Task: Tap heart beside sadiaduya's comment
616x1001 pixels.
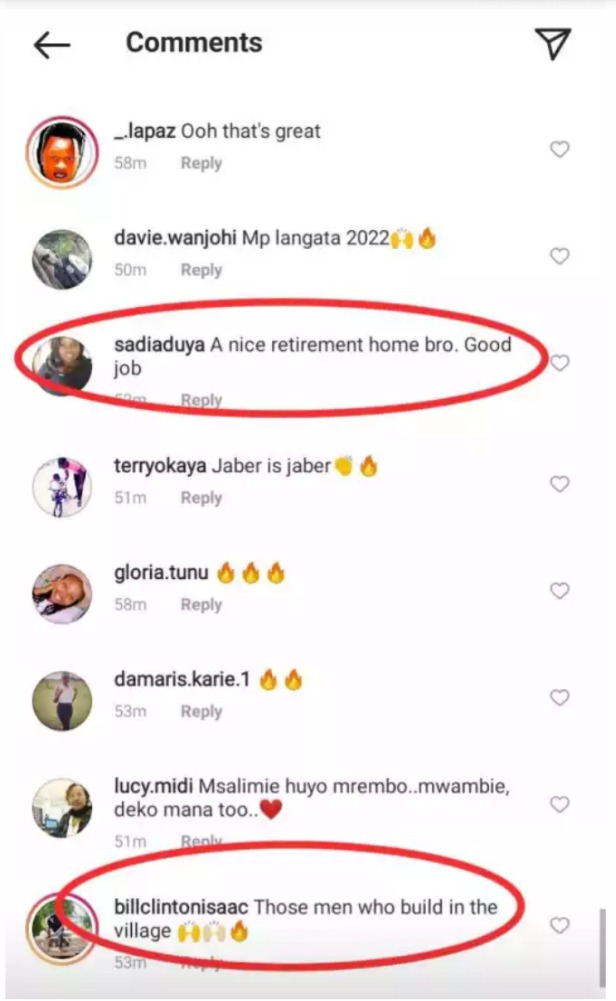Action: 559,363
